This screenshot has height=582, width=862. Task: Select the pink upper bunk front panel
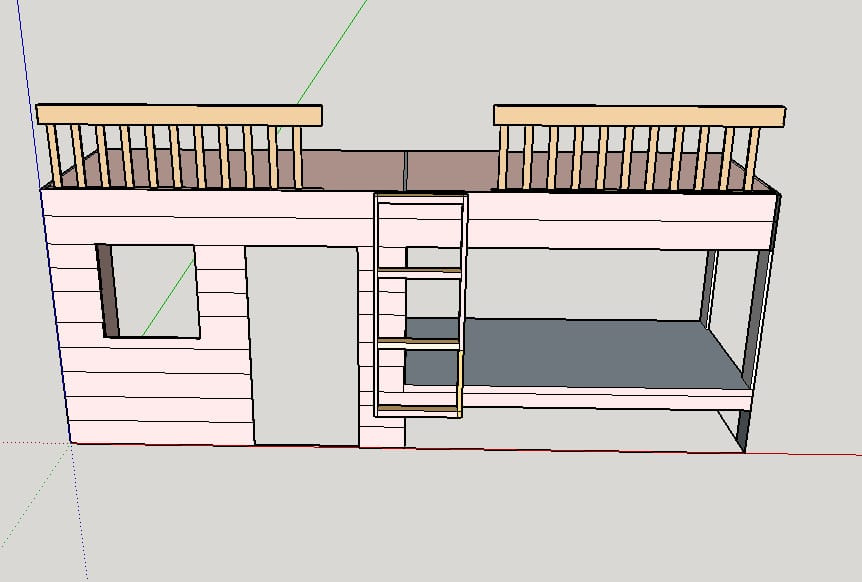click(620, 220)
